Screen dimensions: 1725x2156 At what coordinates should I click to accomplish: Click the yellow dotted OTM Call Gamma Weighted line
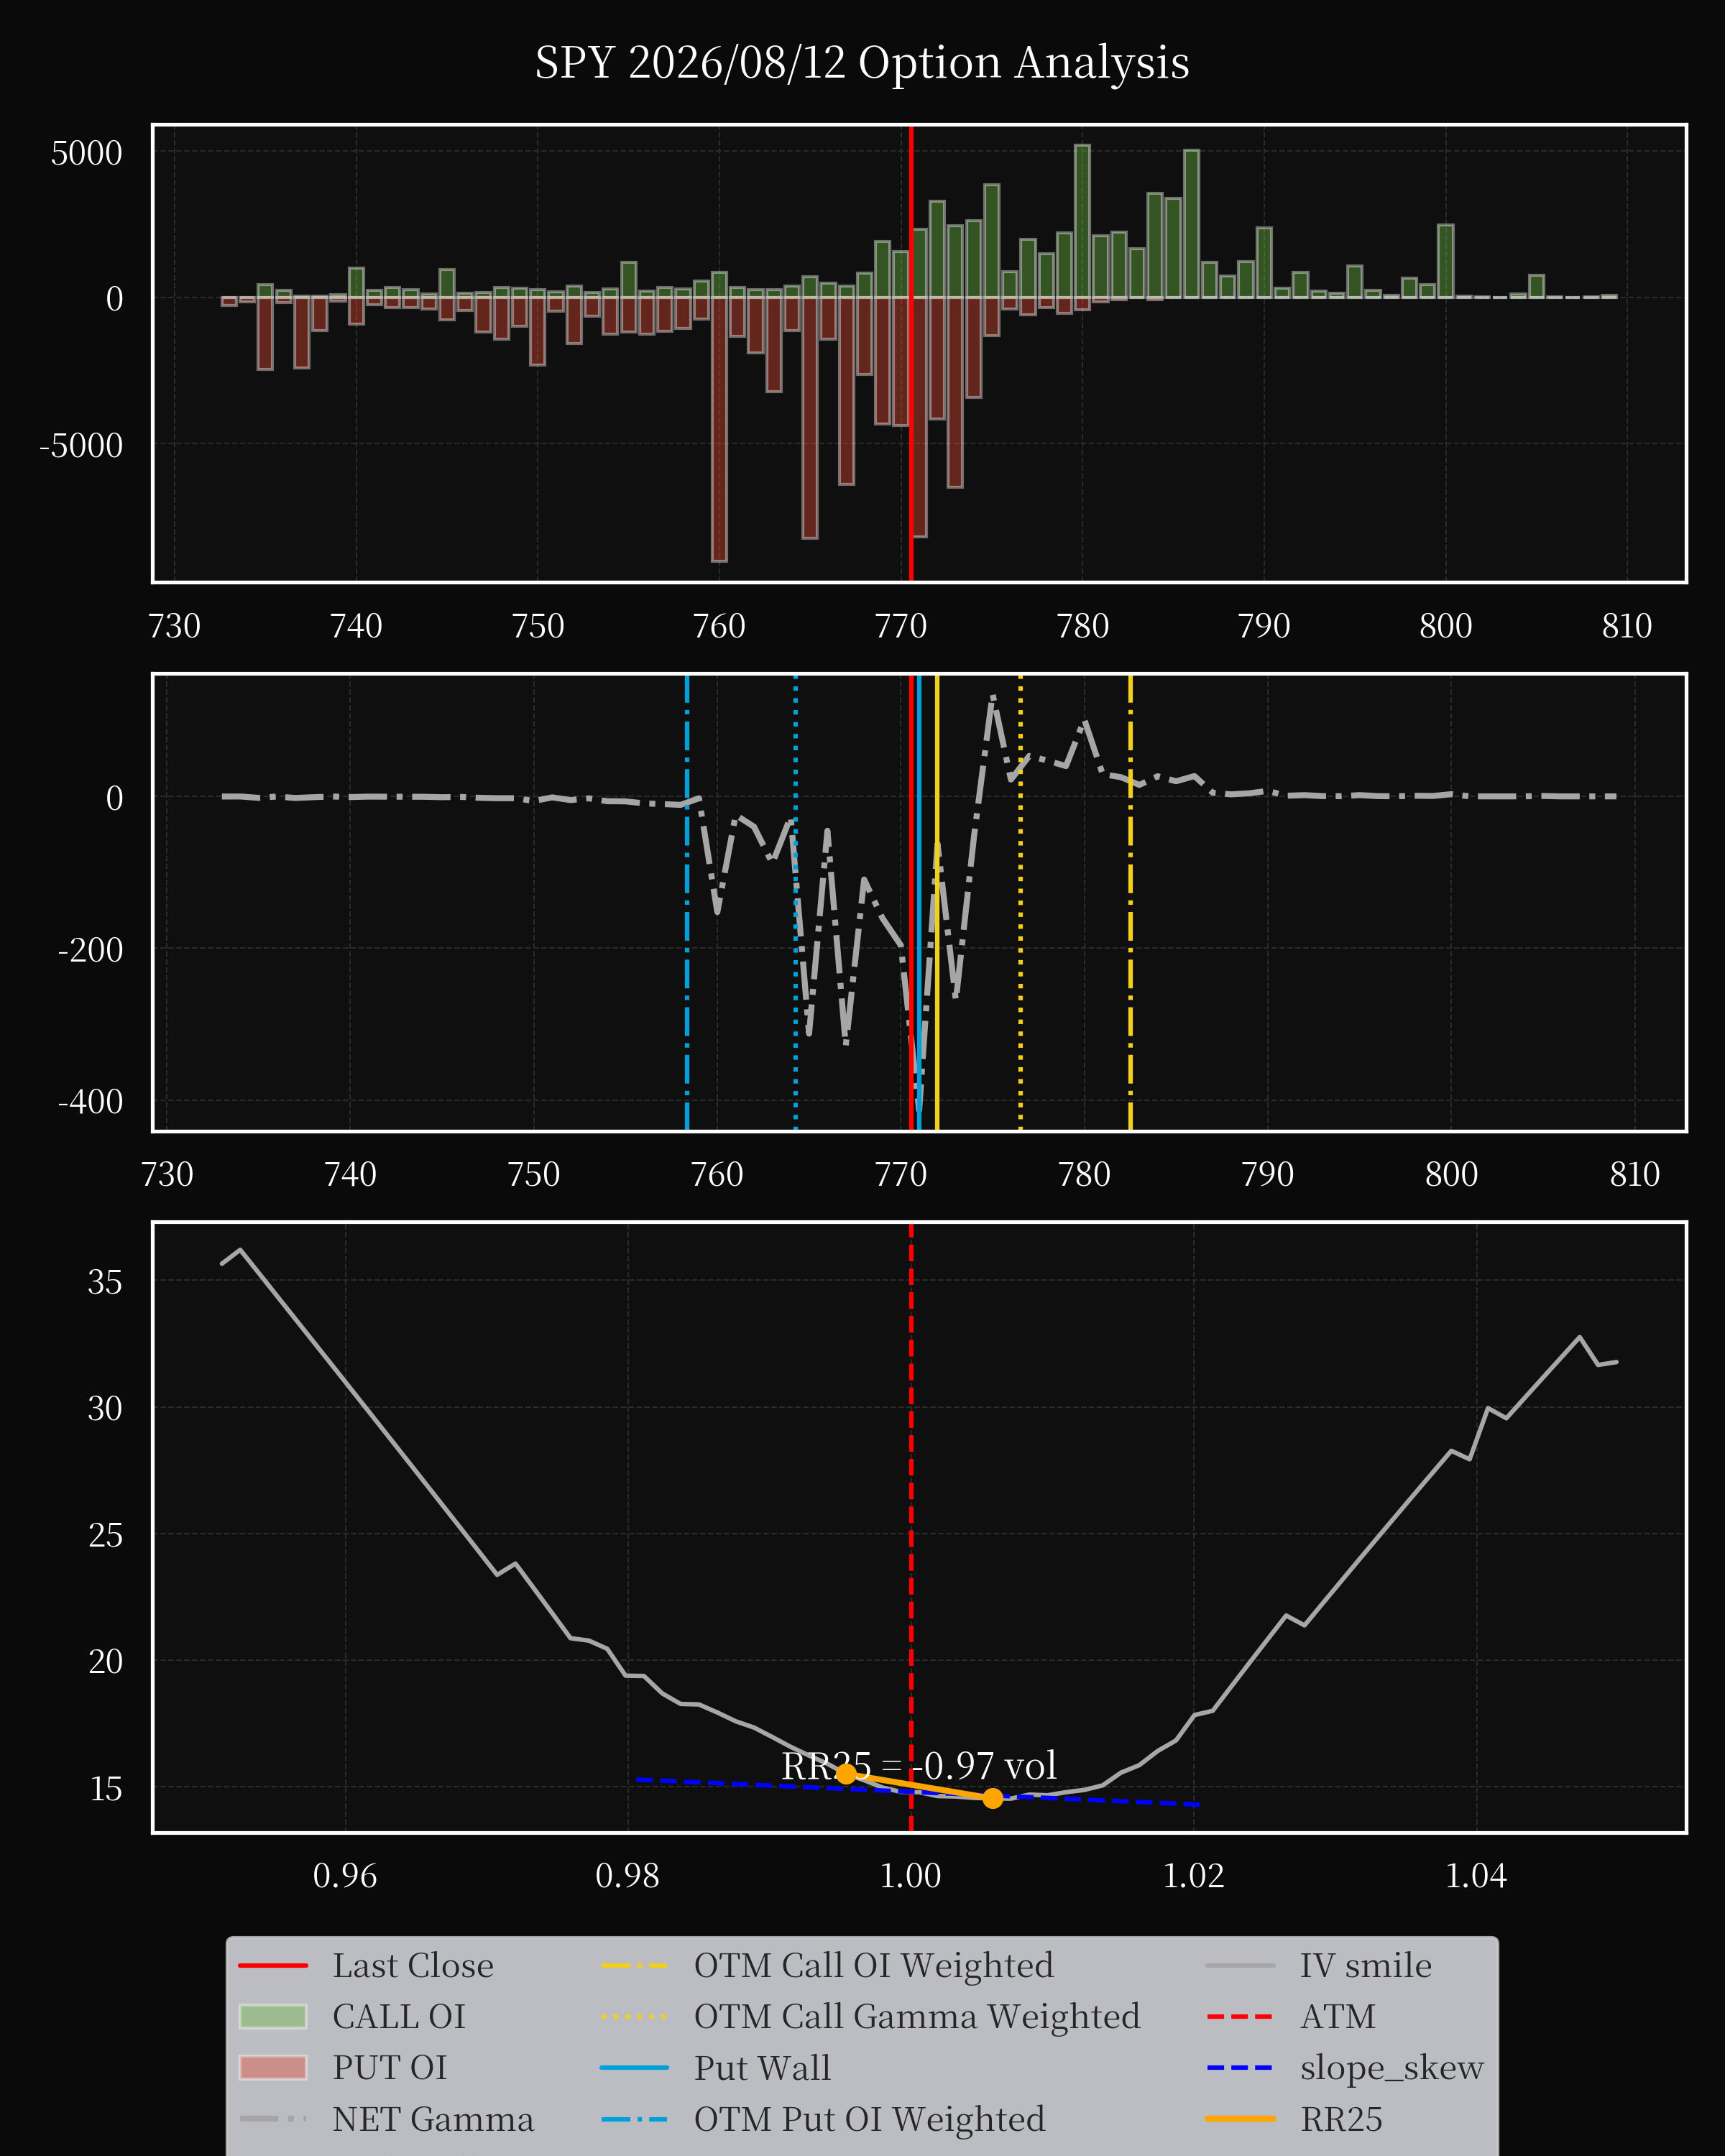[1020, 902]
